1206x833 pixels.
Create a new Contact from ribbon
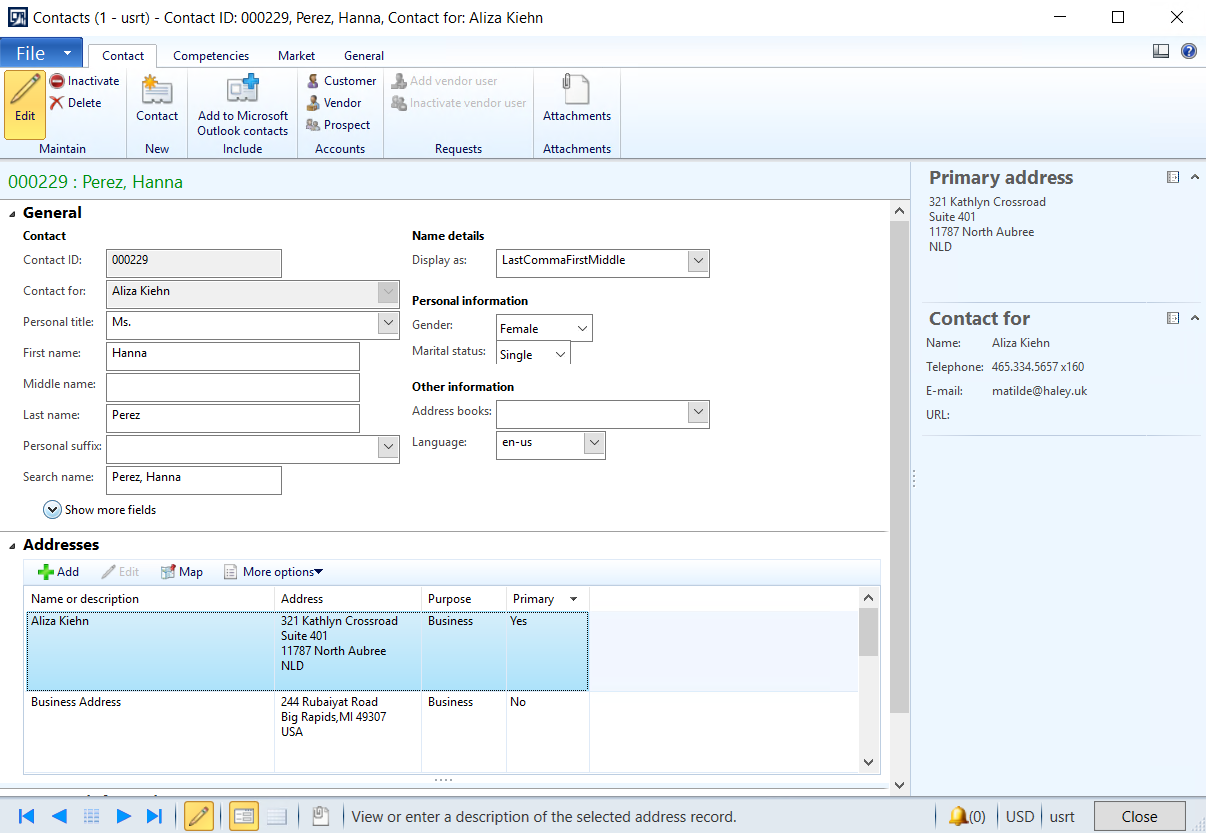(x=157, y=98)
